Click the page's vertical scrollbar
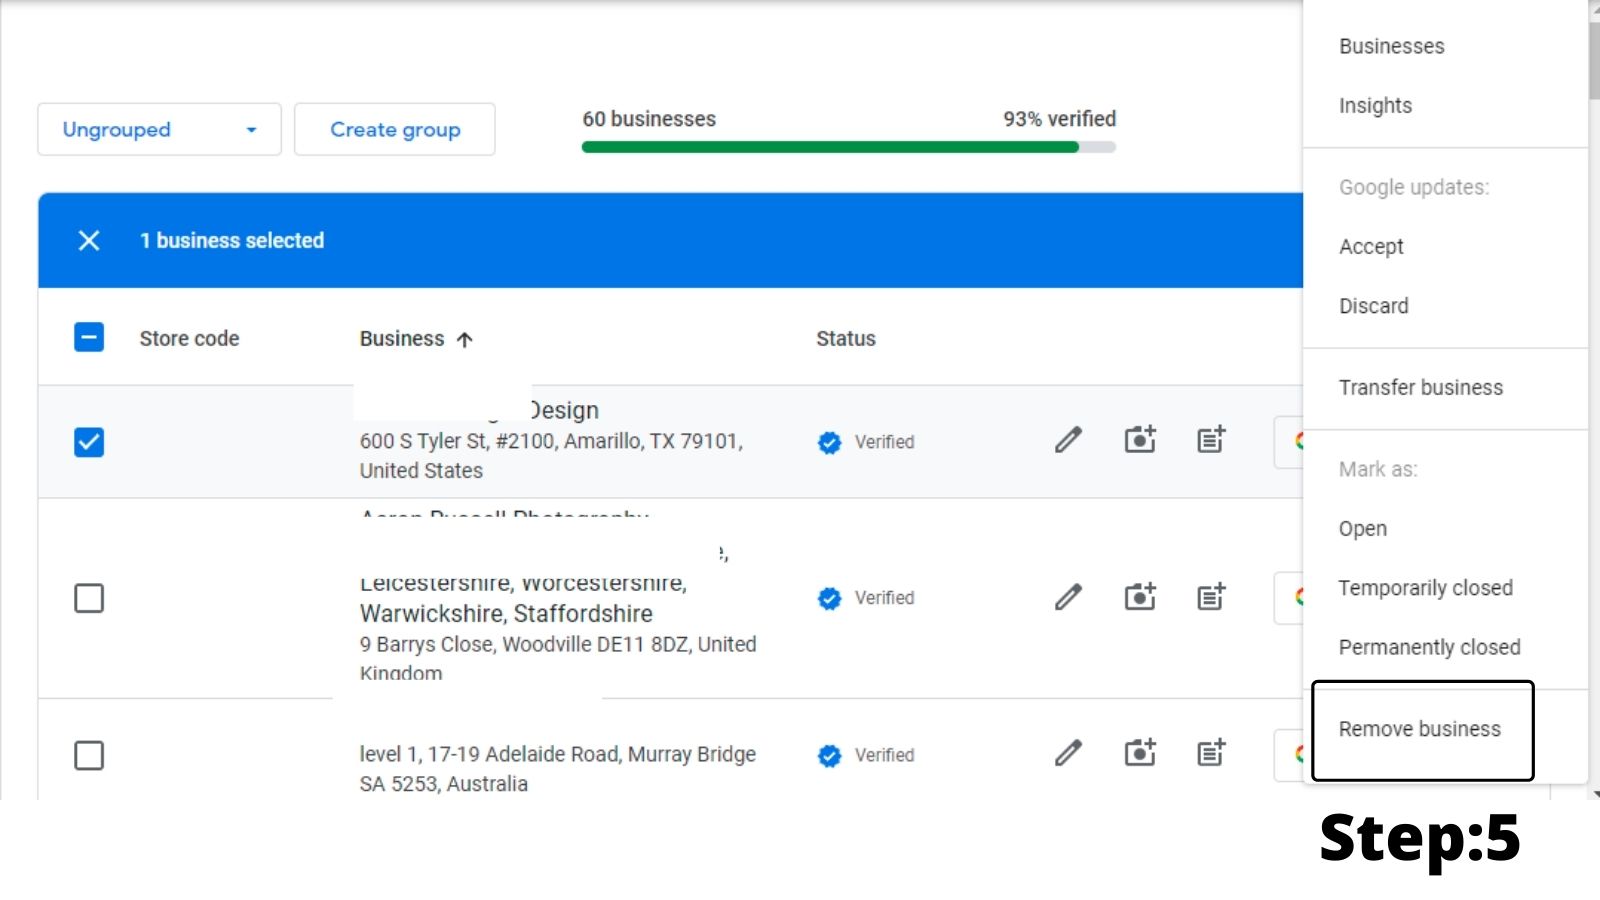Screen dimensions: 1600x900 click(x=1594, y=60)
